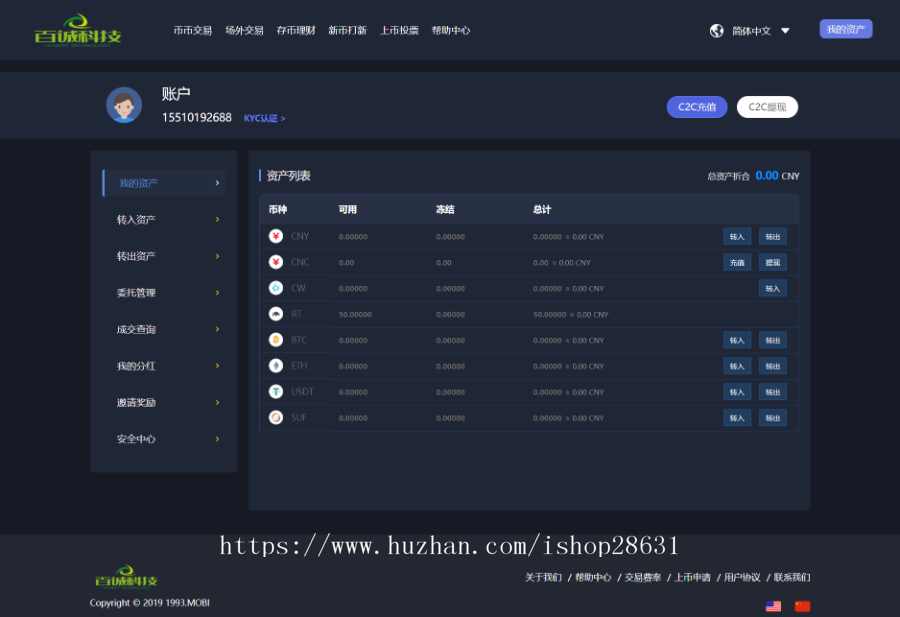Image resolution: width=900 pixels, height=617 pixels.
Task: Click the C2C充值 button
Action: [697, 107]
